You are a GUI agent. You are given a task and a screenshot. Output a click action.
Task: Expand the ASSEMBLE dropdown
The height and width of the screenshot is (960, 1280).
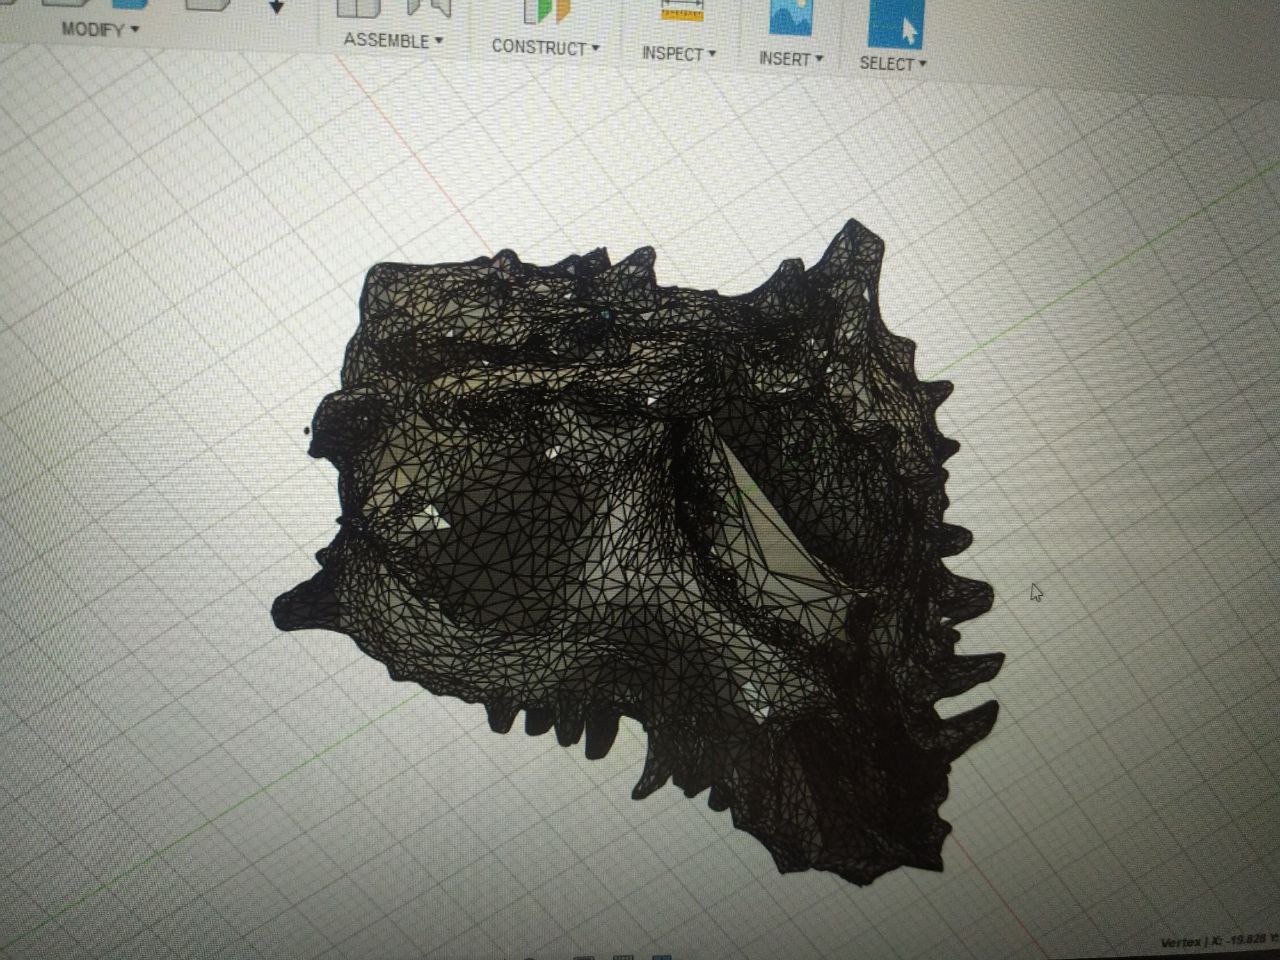click(x=392, y=41)
